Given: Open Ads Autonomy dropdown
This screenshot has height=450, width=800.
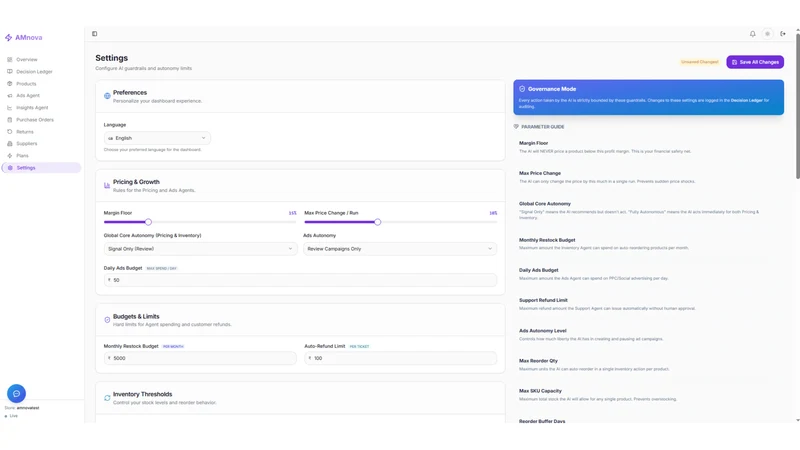Looking at the screenshot, I should pyautogui.click(x=400, y=248).
